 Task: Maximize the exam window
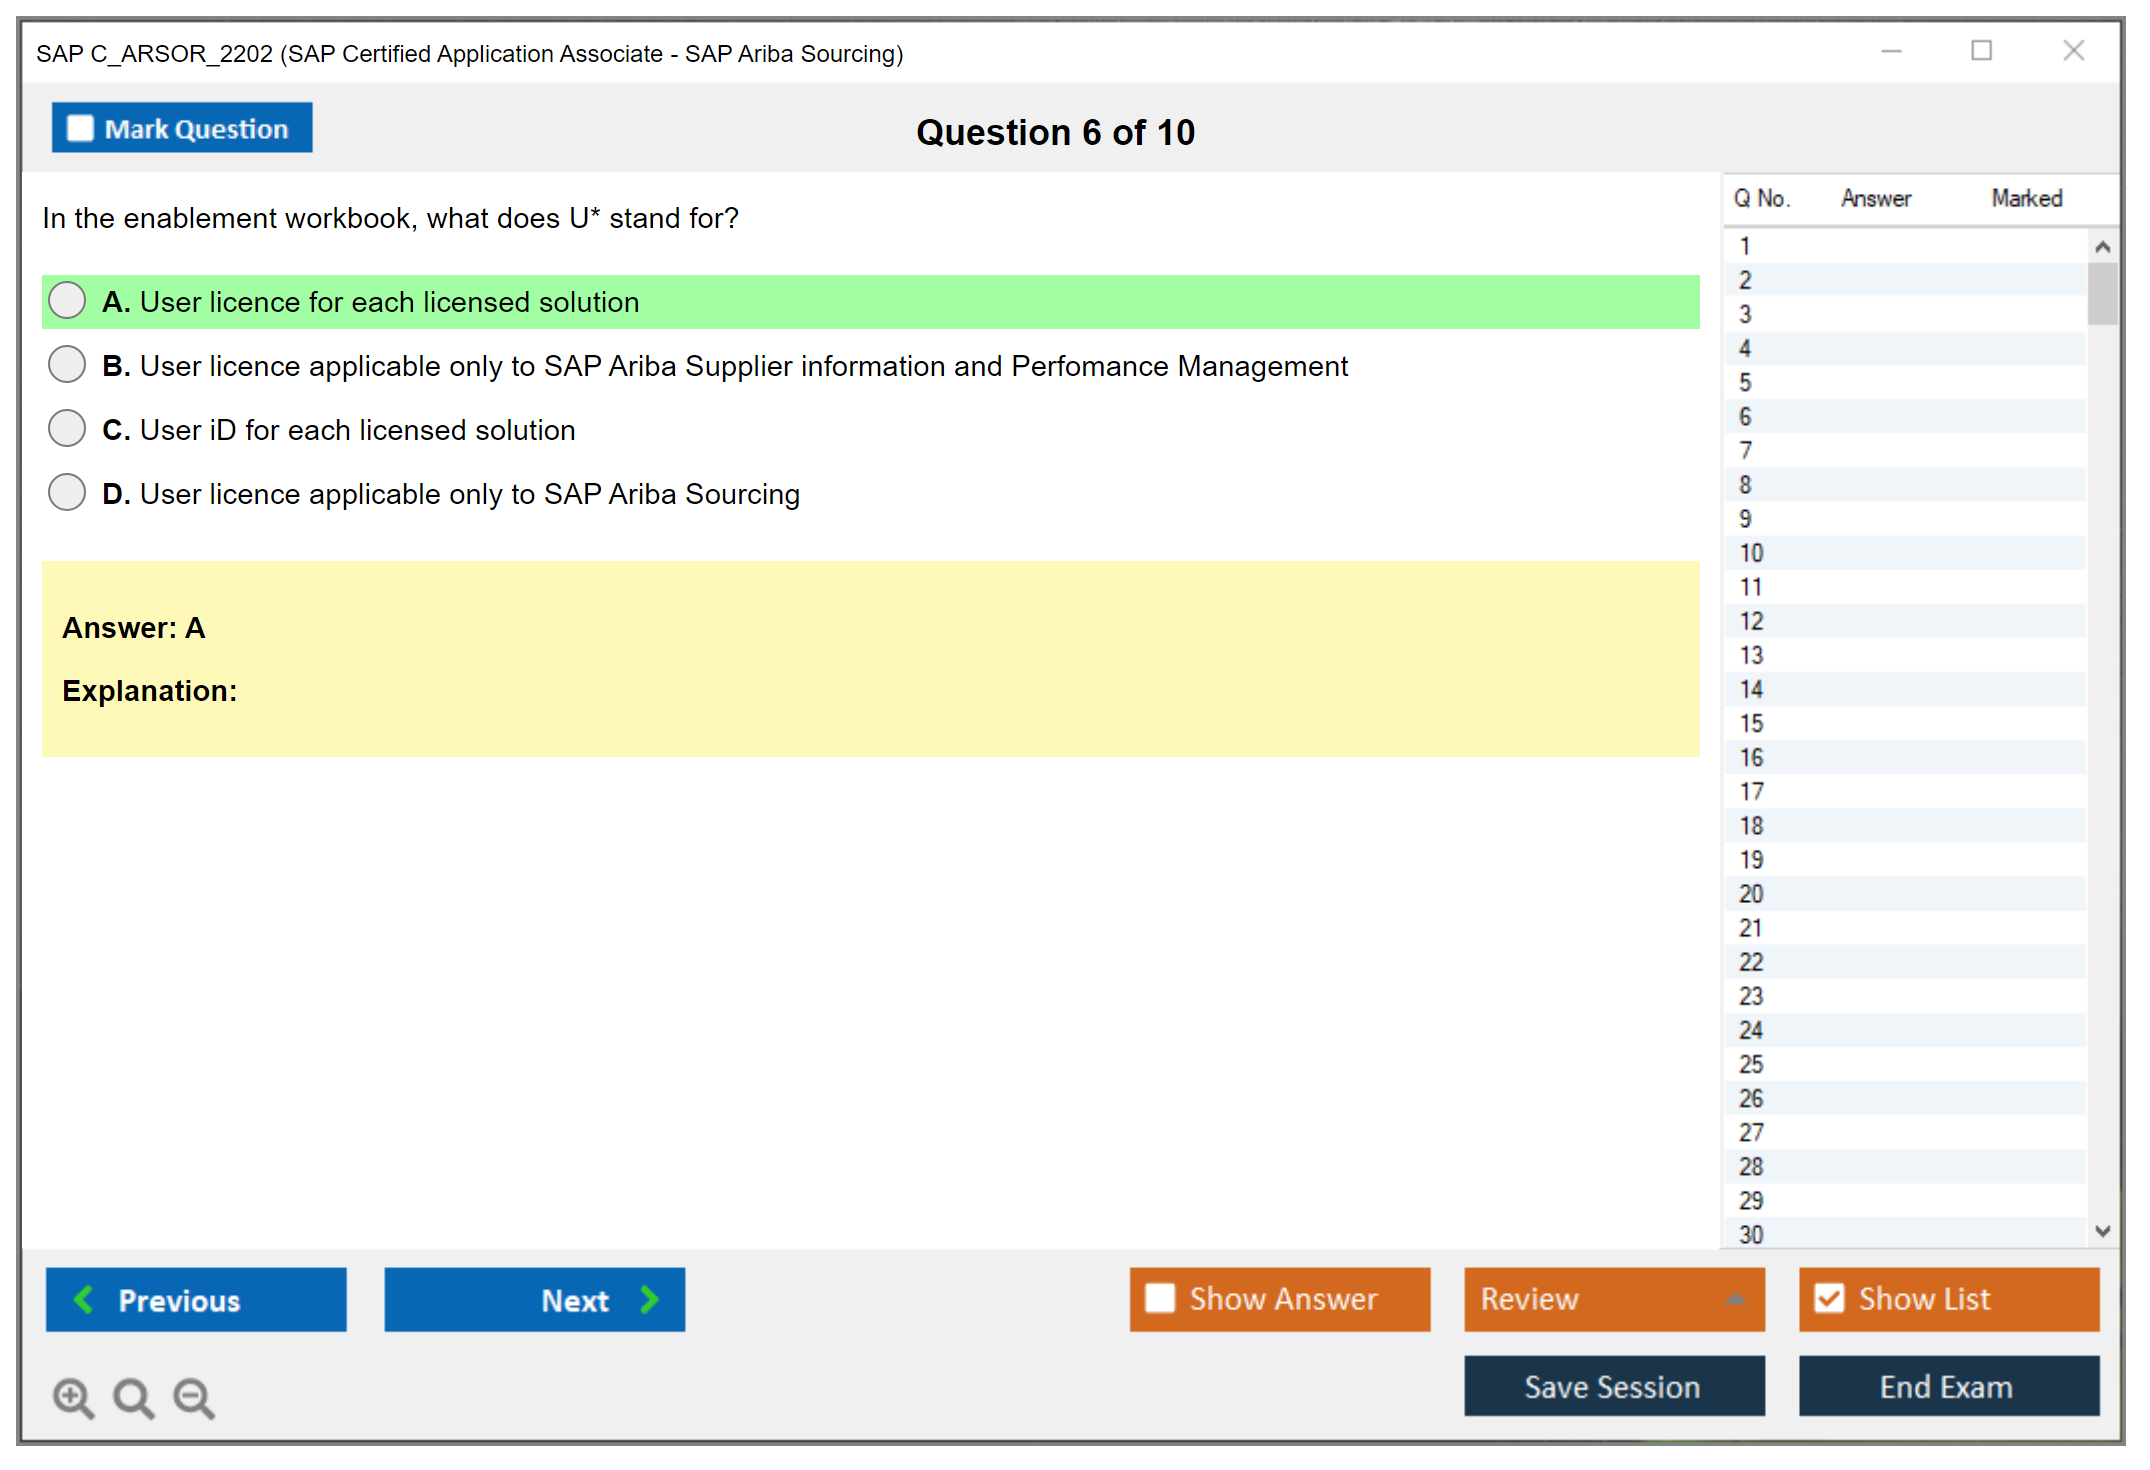click(1981, 51)
